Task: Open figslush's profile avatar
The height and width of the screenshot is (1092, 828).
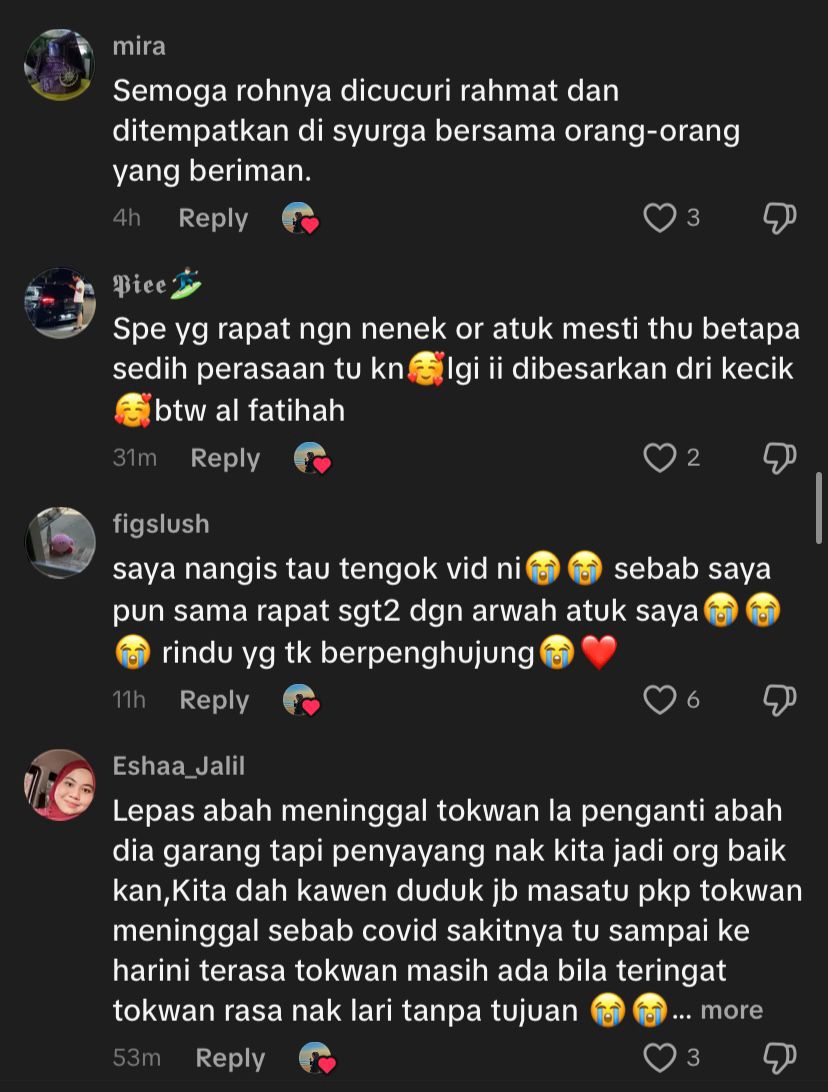Action: click(60, 543)
